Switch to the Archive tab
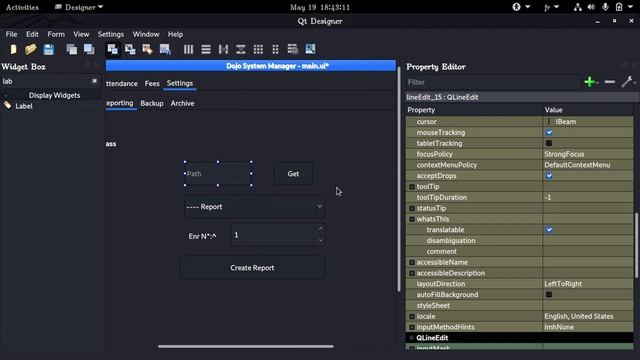 click(182, 103)
